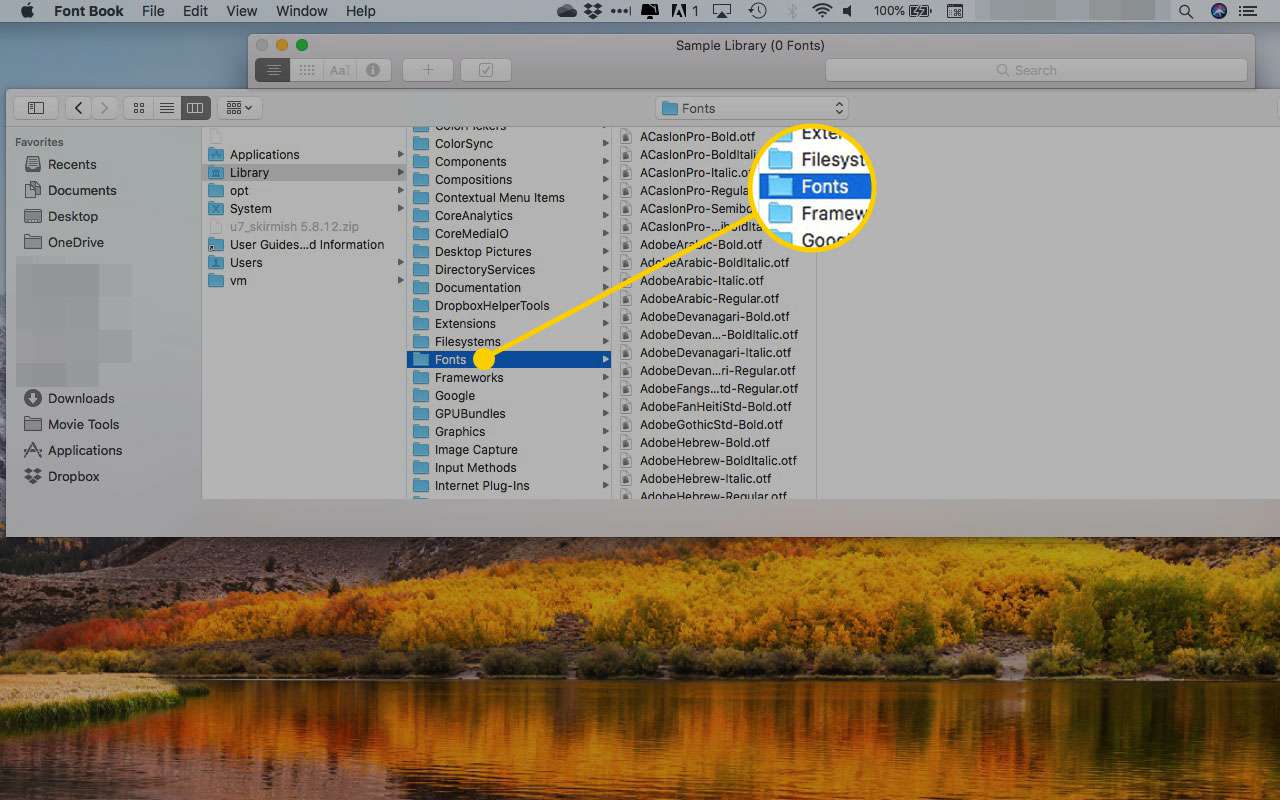Image resolution: width=1280 pixels, height=800 pixels.
Task: Open the Help menu
Action: pyautogui.click(x=361, y=11)
